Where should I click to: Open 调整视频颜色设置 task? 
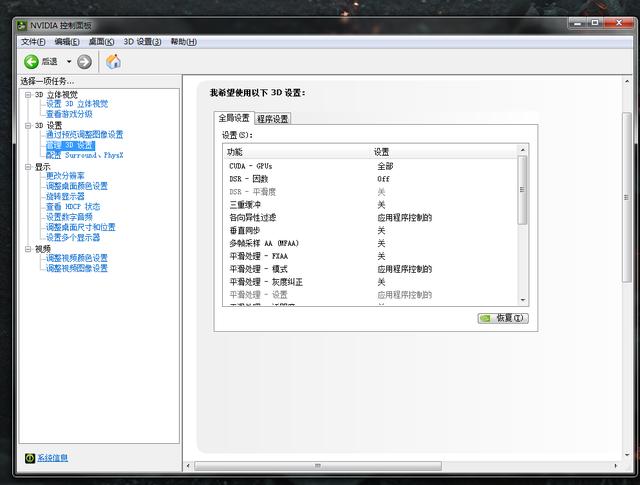pyautogui.click(x=77, y=258)
